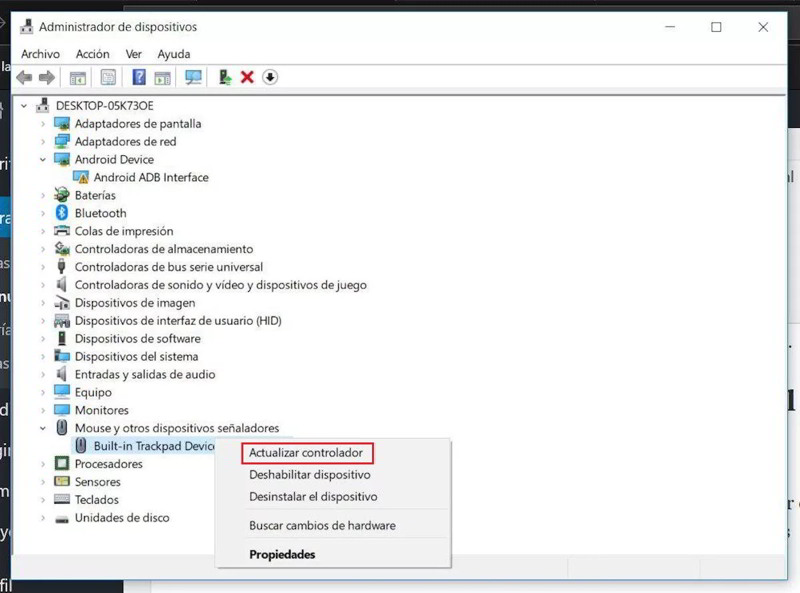
Task: Click the back arrow toolbar icon
Action: (x=24, y=77)
